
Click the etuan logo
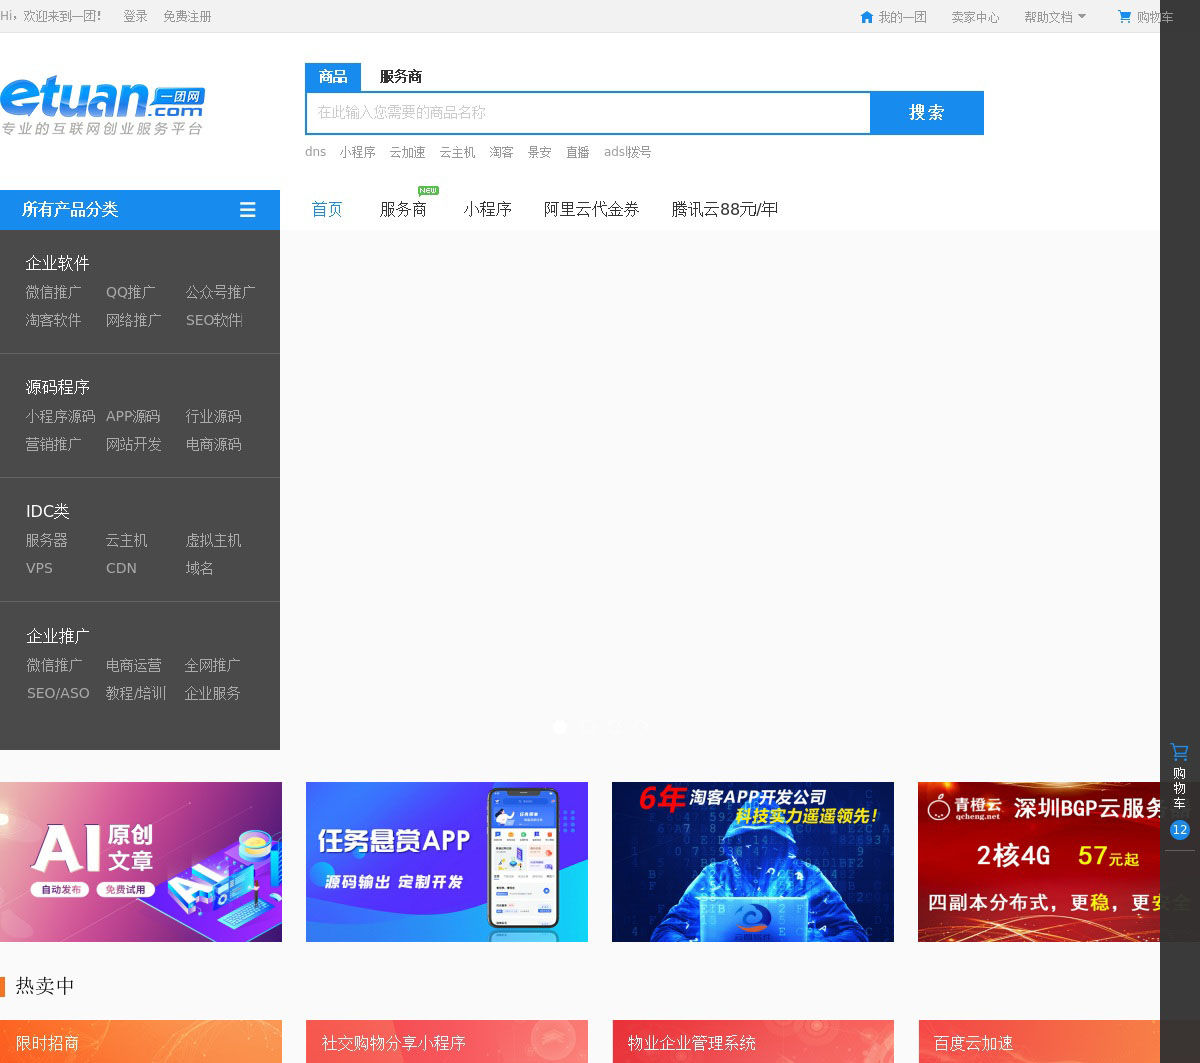coord(103,107)
